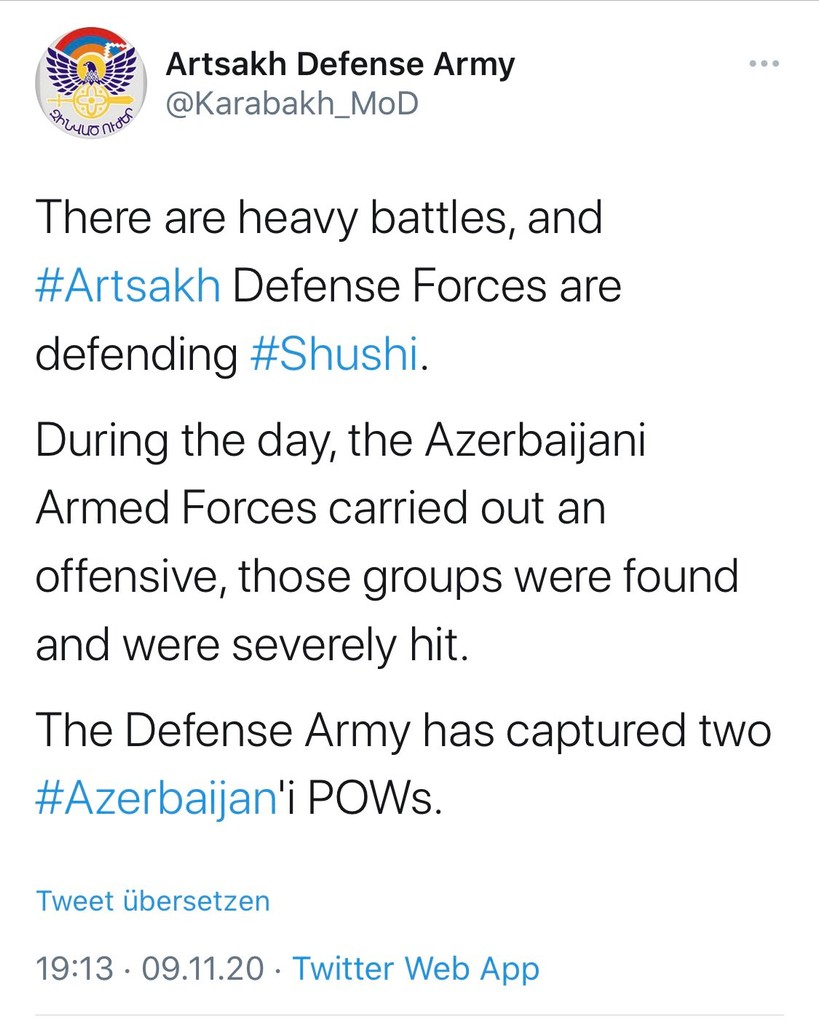Viewport: 819px width, 1024px height.
Task: Open the 19:13 timestamp link
Action: 74,968
